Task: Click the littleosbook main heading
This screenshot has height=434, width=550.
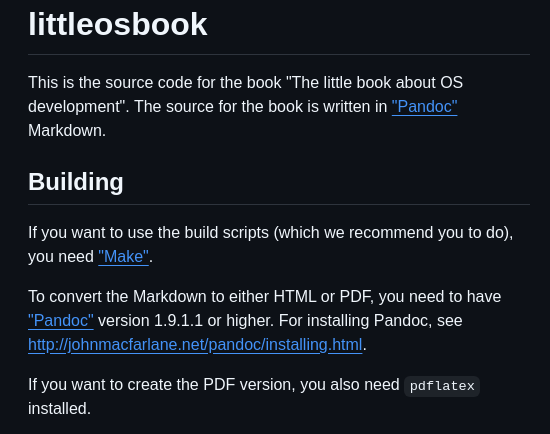Action: 118,24
